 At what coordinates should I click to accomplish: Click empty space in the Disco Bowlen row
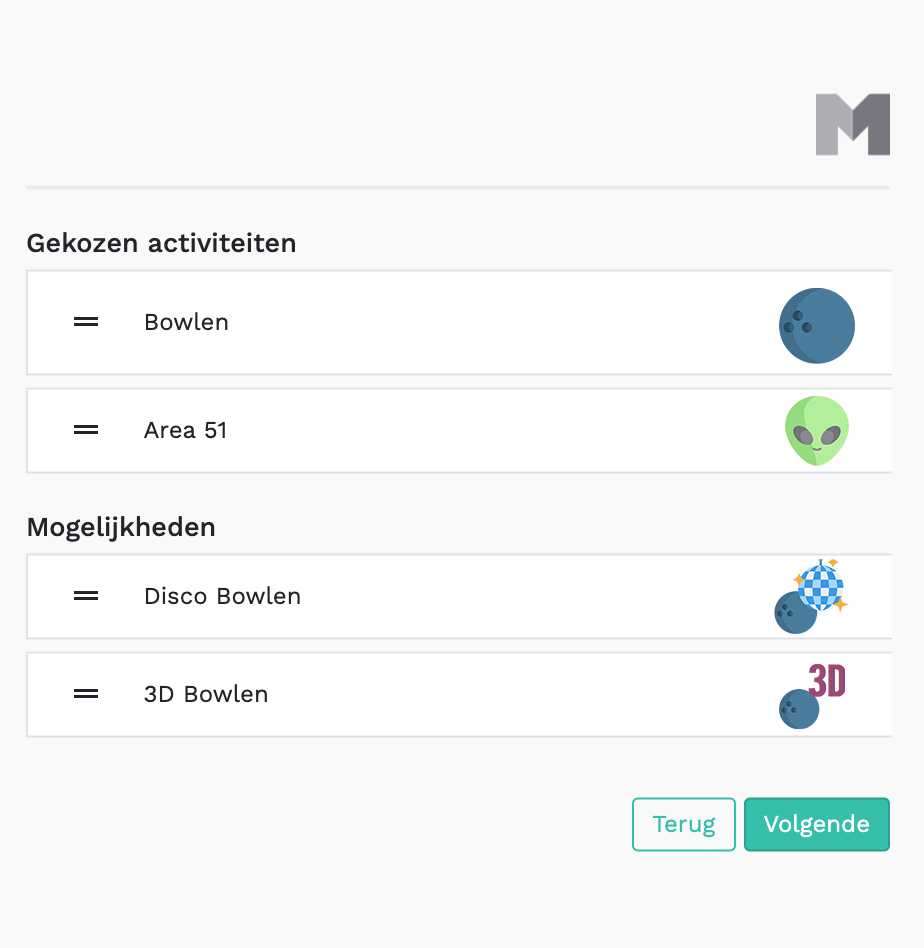[x=520, y=596]
